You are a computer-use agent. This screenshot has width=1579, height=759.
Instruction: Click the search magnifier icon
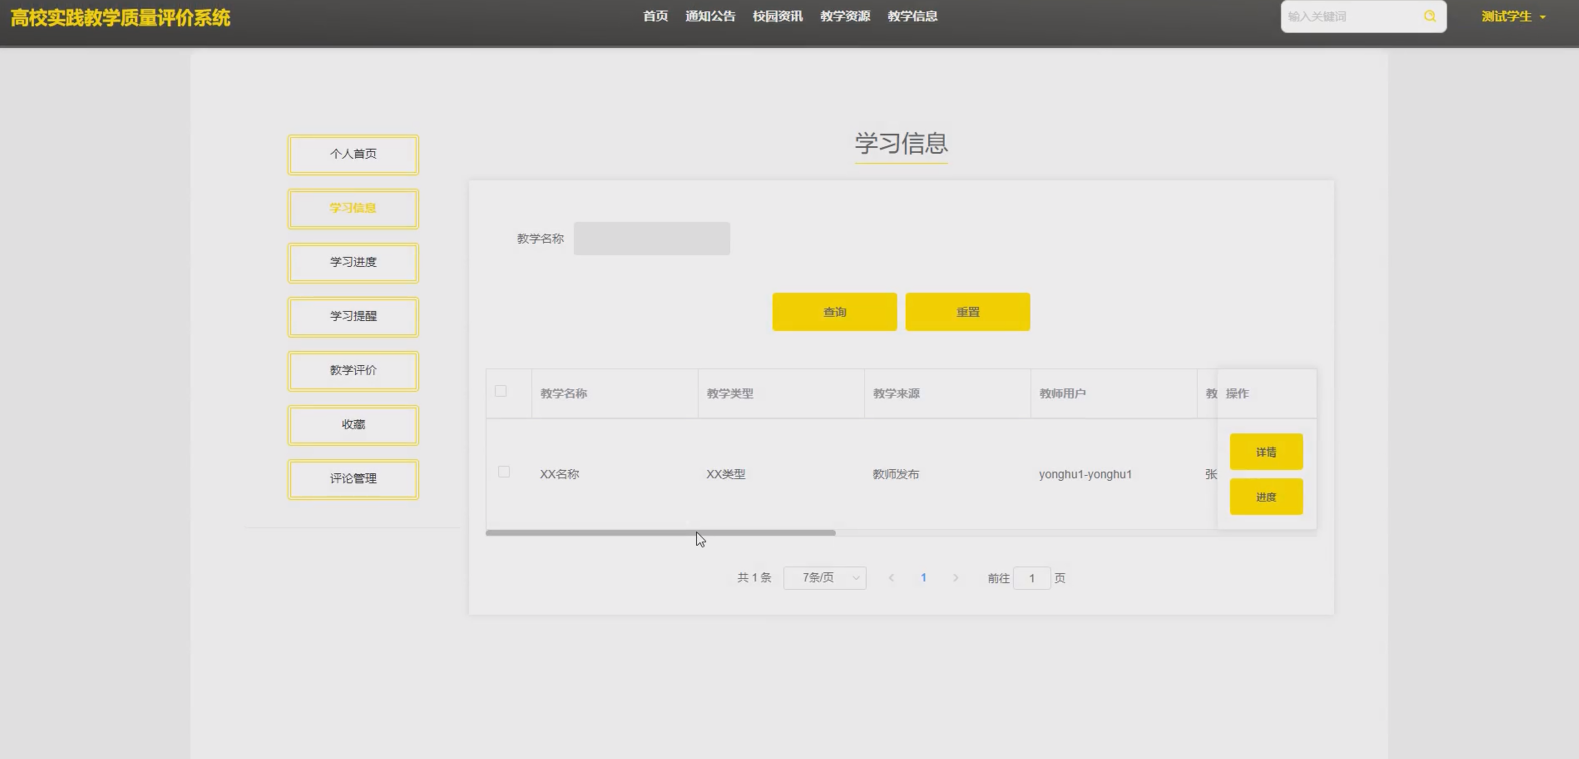[1429, 16]
